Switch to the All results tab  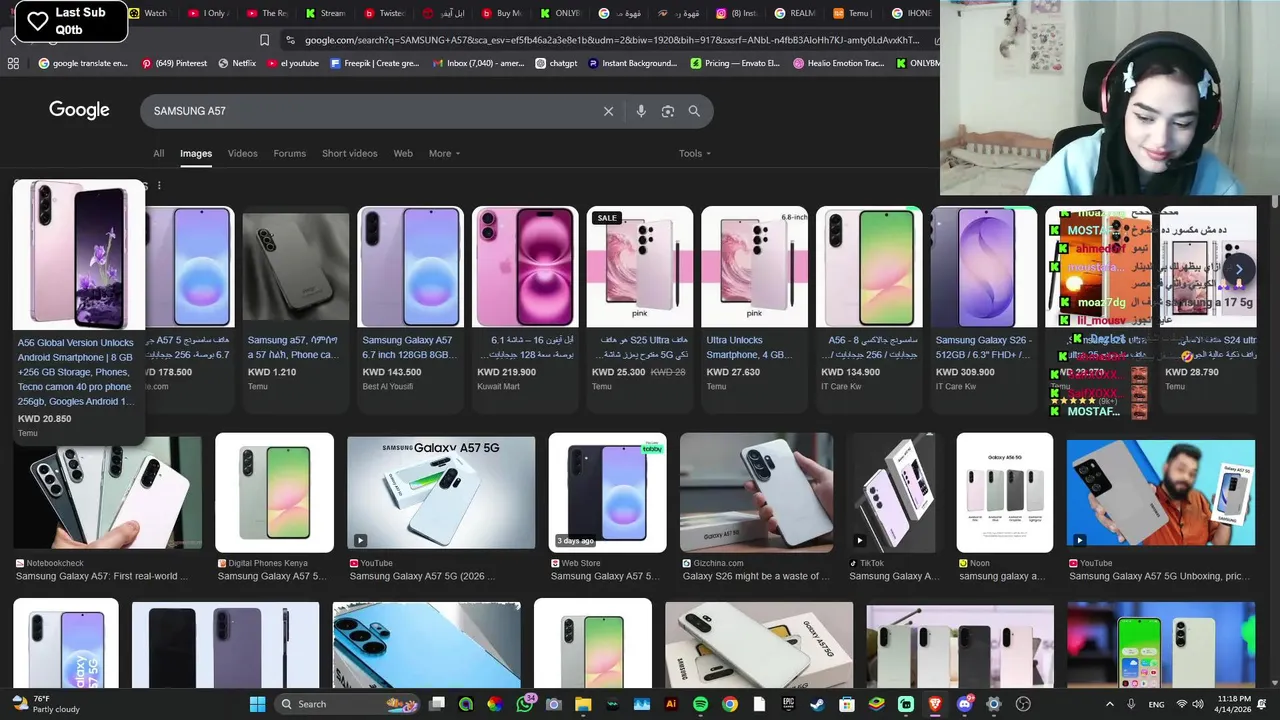tap(158, 153)
